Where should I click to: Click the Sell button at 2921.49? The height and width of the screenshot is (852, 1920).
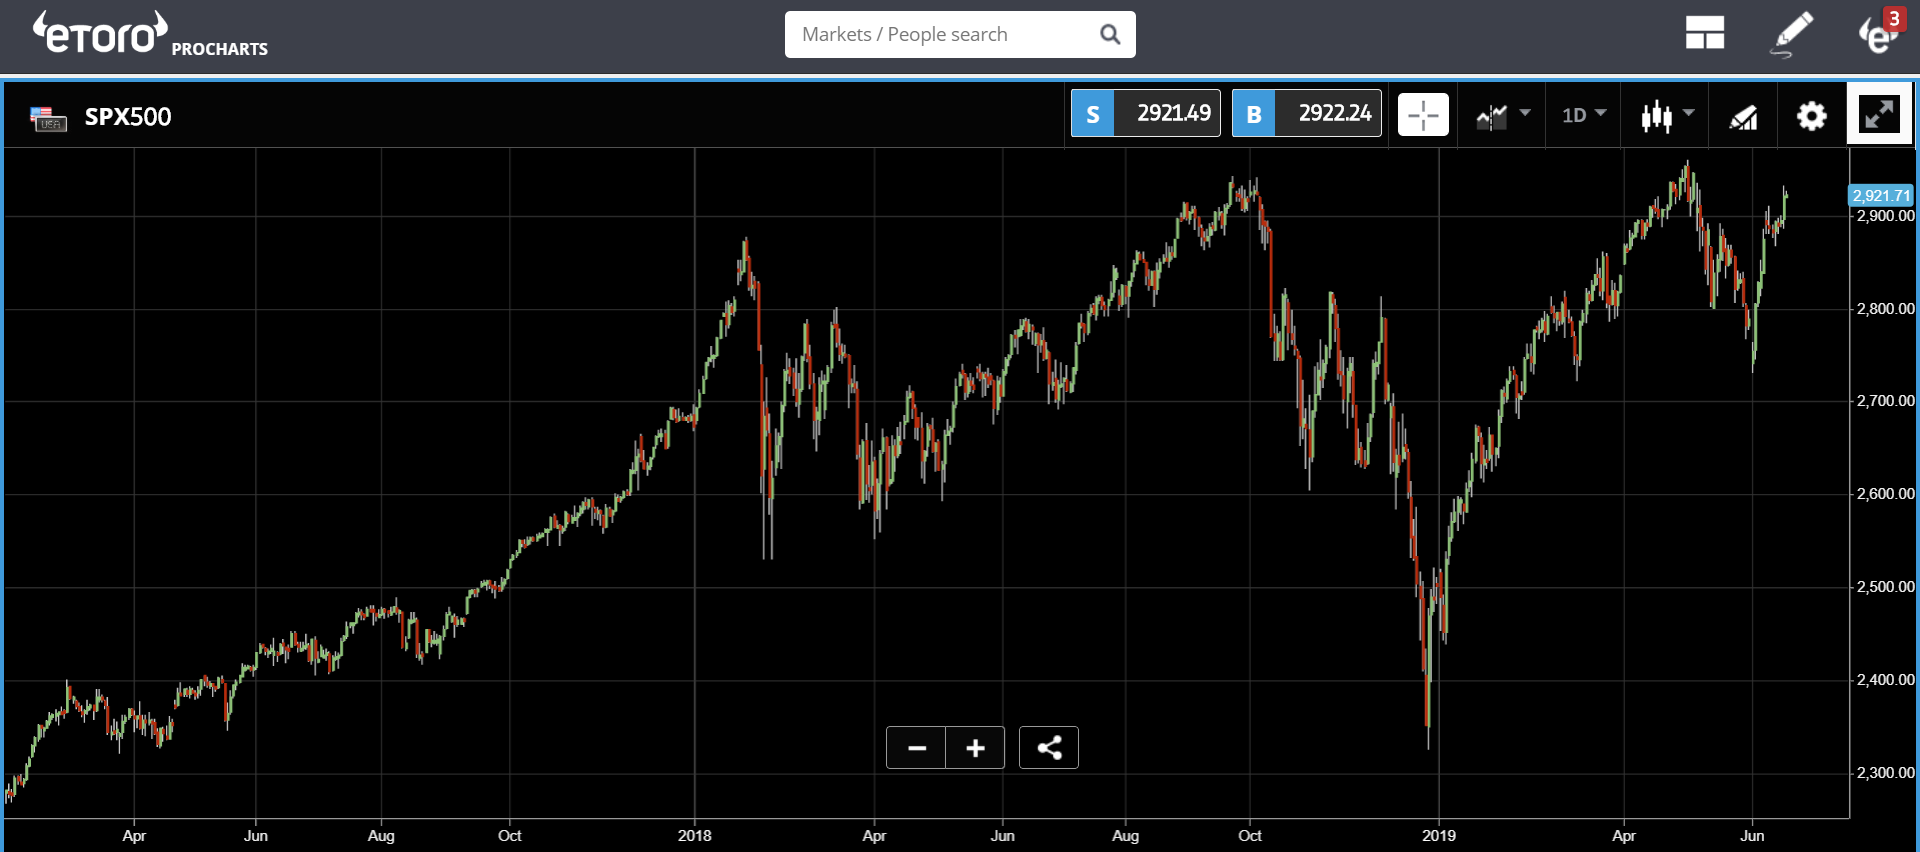(1146, 113)
